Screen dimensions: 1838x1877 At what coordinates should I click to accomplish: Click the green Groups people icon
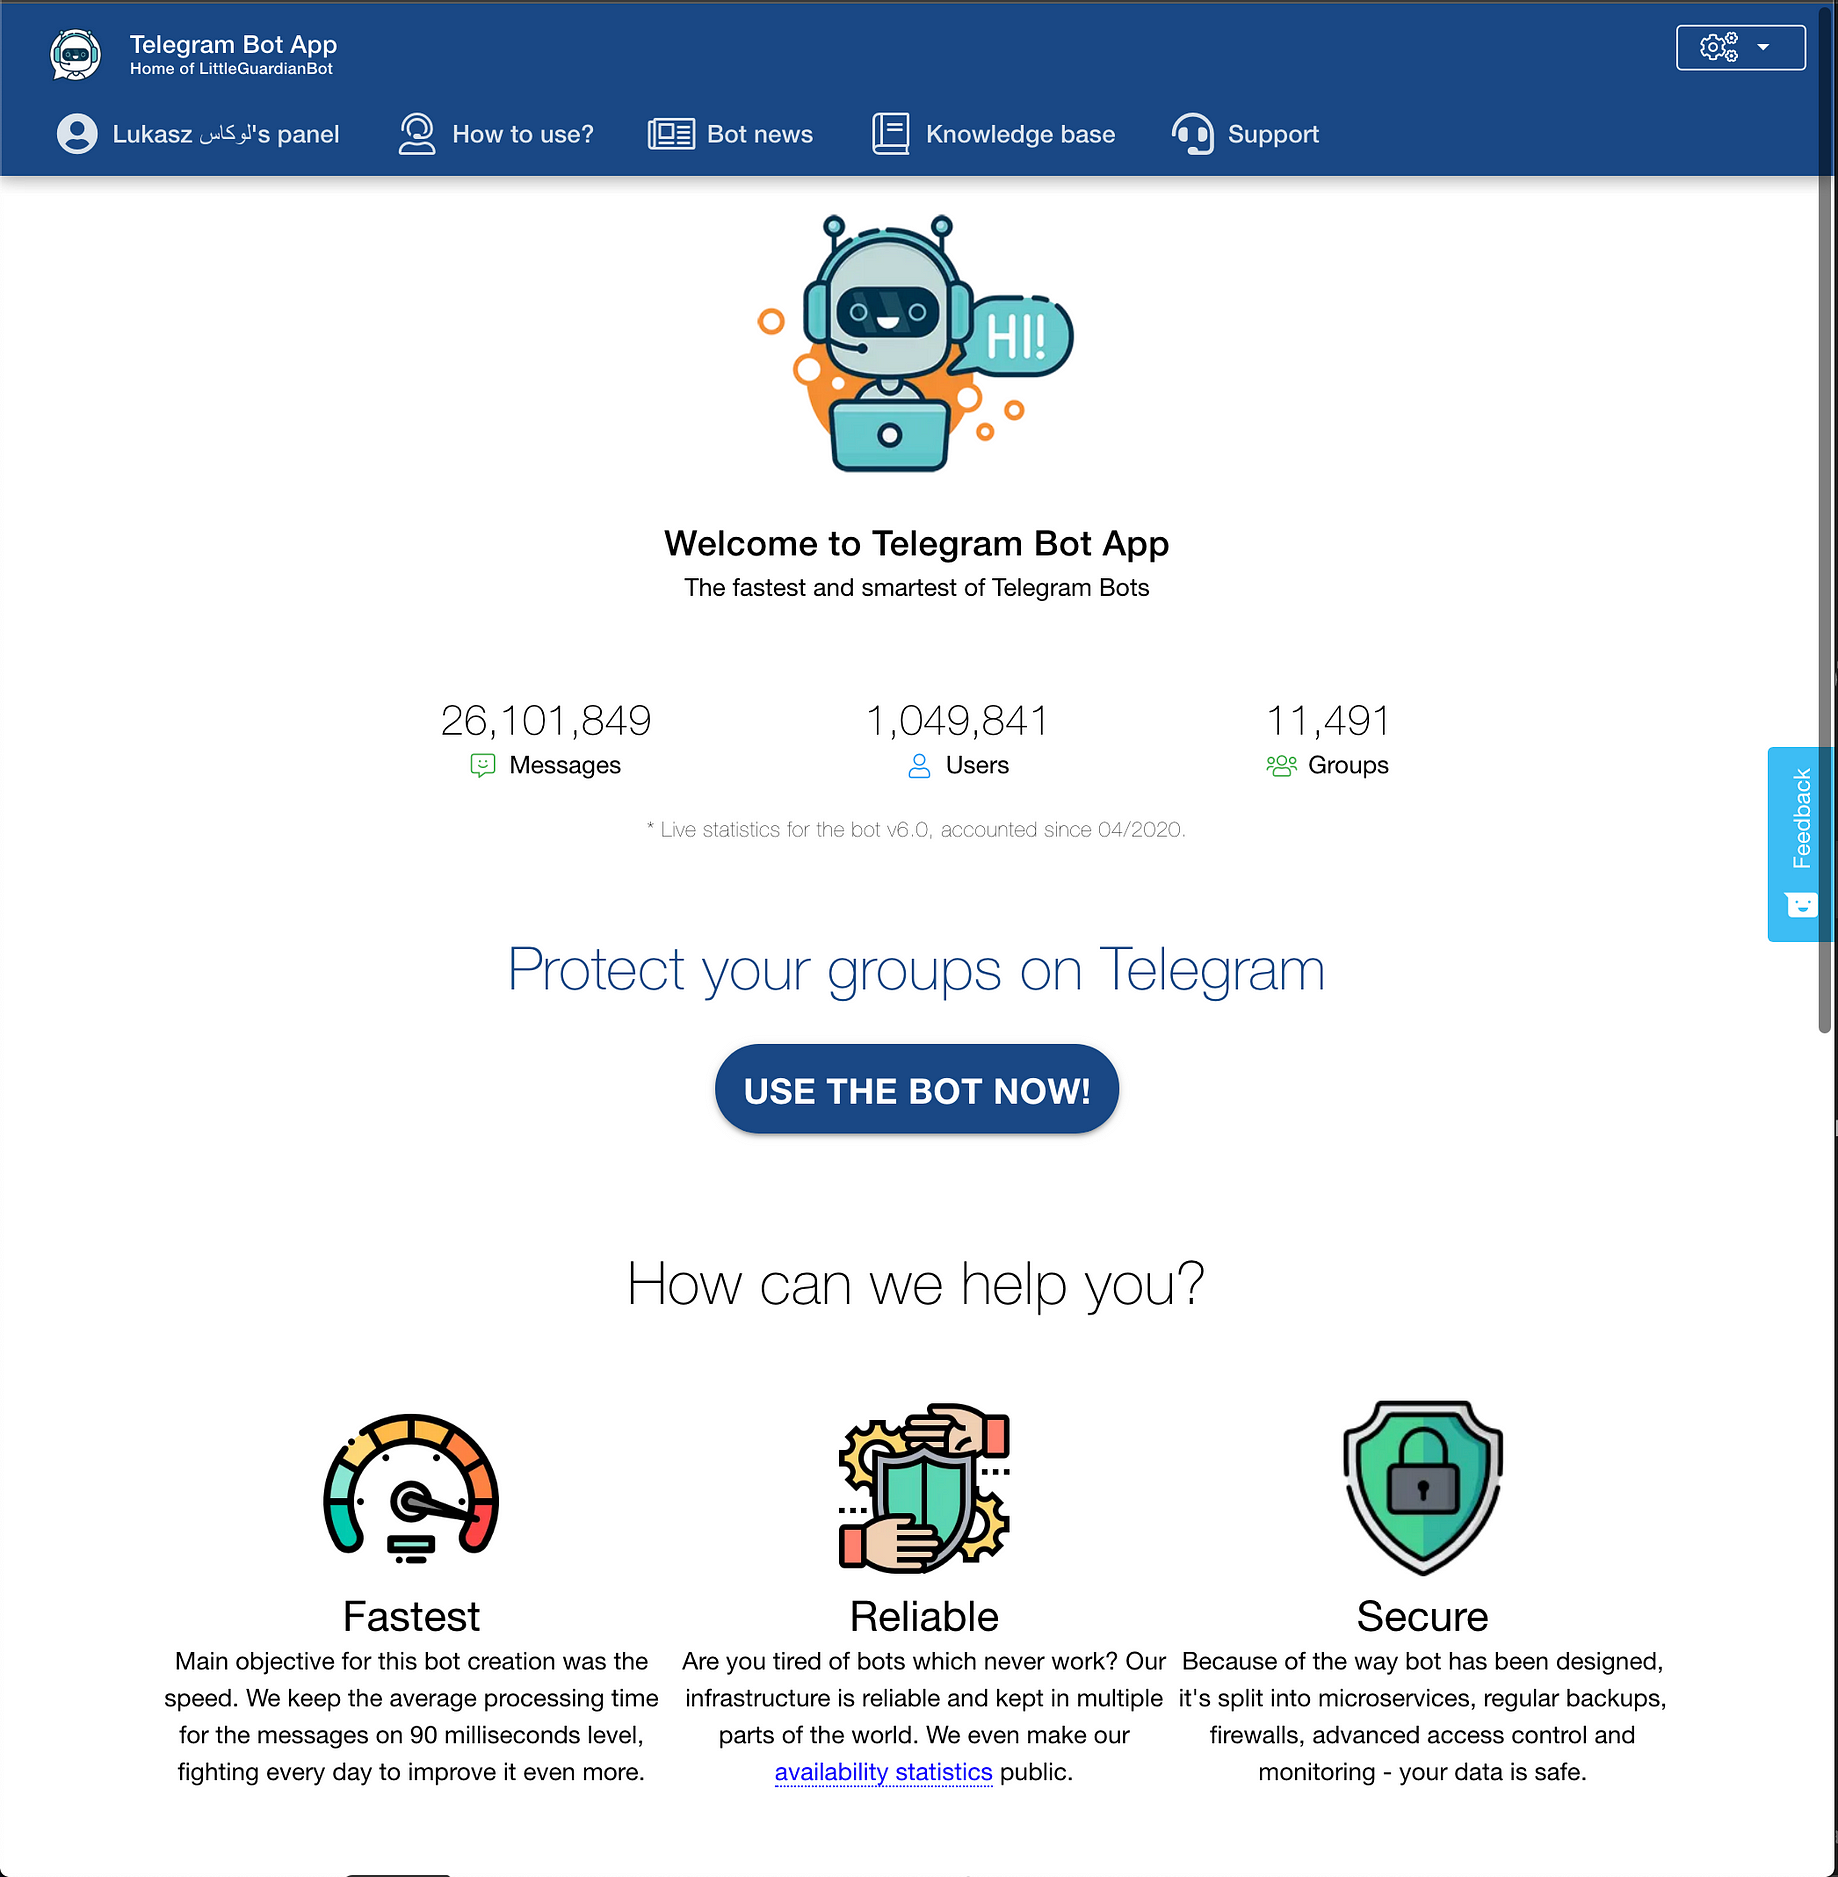(1281, 766)
